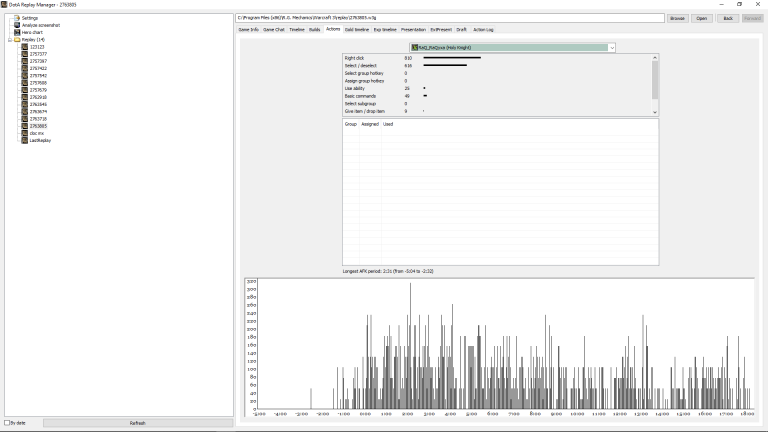The width and height of the screenshot is (768, 432).
Task: Select replay 2763674 in the tree
Action: click(38, 112)
